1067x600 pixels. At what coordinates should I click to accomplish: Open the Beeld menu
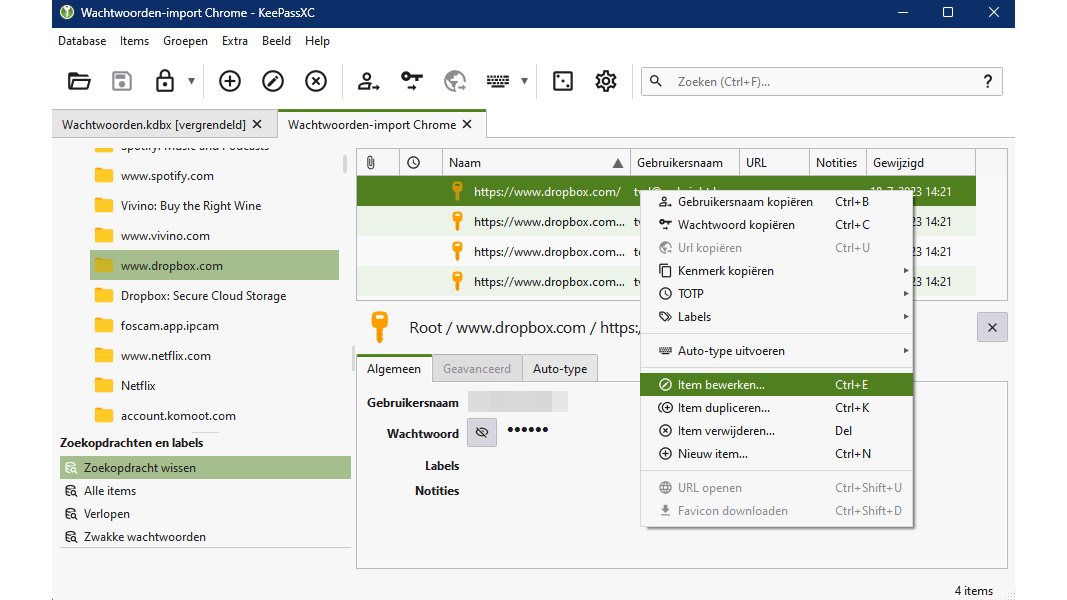click(276, 41)
